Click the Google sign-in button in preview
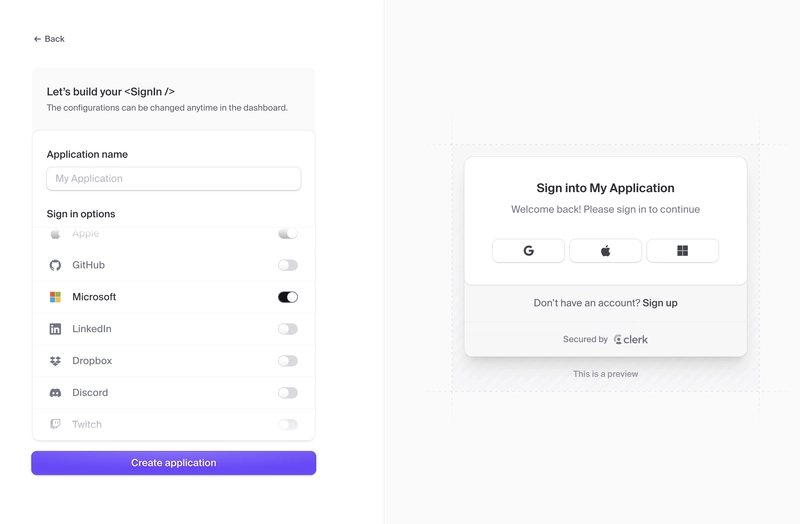Image resolution: width=800 pixels, height=524 pixels. (529, 251)
